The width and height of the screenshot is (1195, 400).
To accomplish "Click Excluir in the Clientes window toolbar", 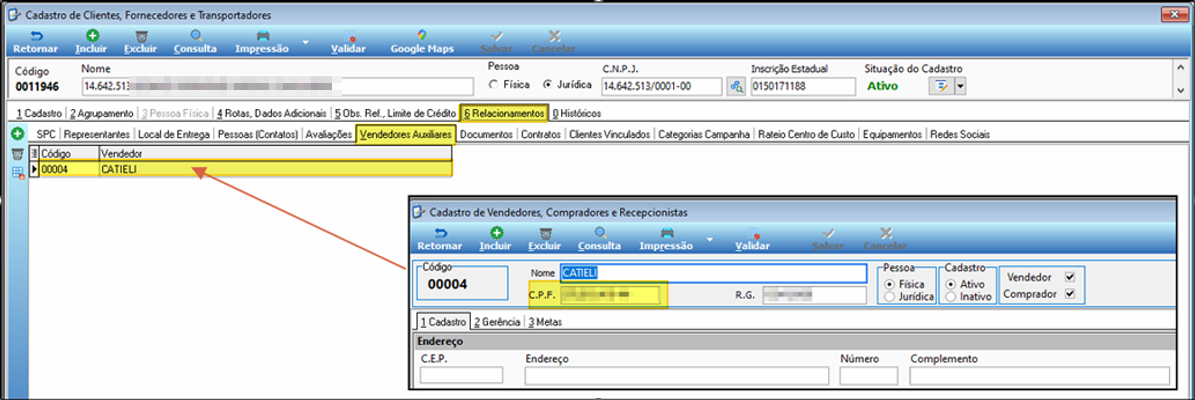I will pyautogui.click(x=141, y=42).
